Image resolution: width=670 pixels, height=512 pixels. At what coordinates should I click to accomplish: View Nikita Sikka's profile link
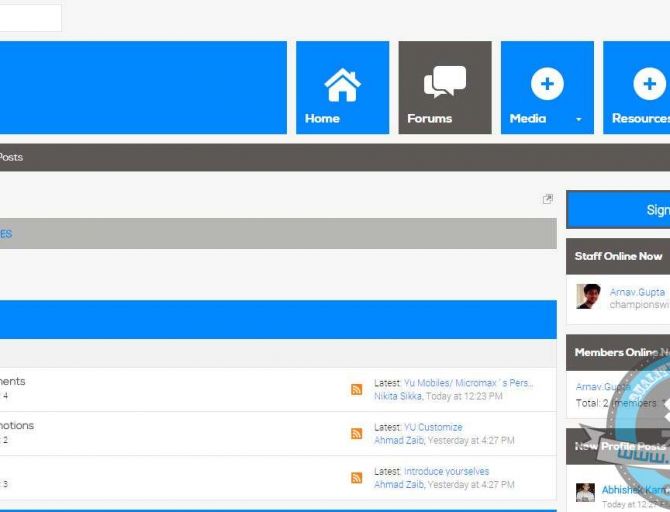pyautogui.click(x=397, y=396)
